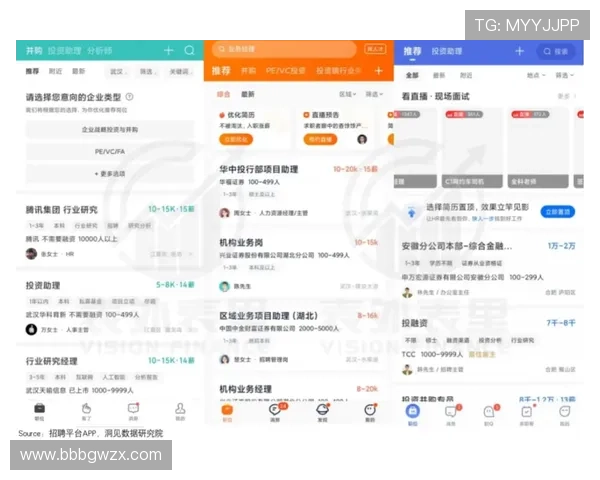This screenshot has height=480, width=600.
Task: Switch to 投资助理 tab in green header
Action: click(65, 51)
